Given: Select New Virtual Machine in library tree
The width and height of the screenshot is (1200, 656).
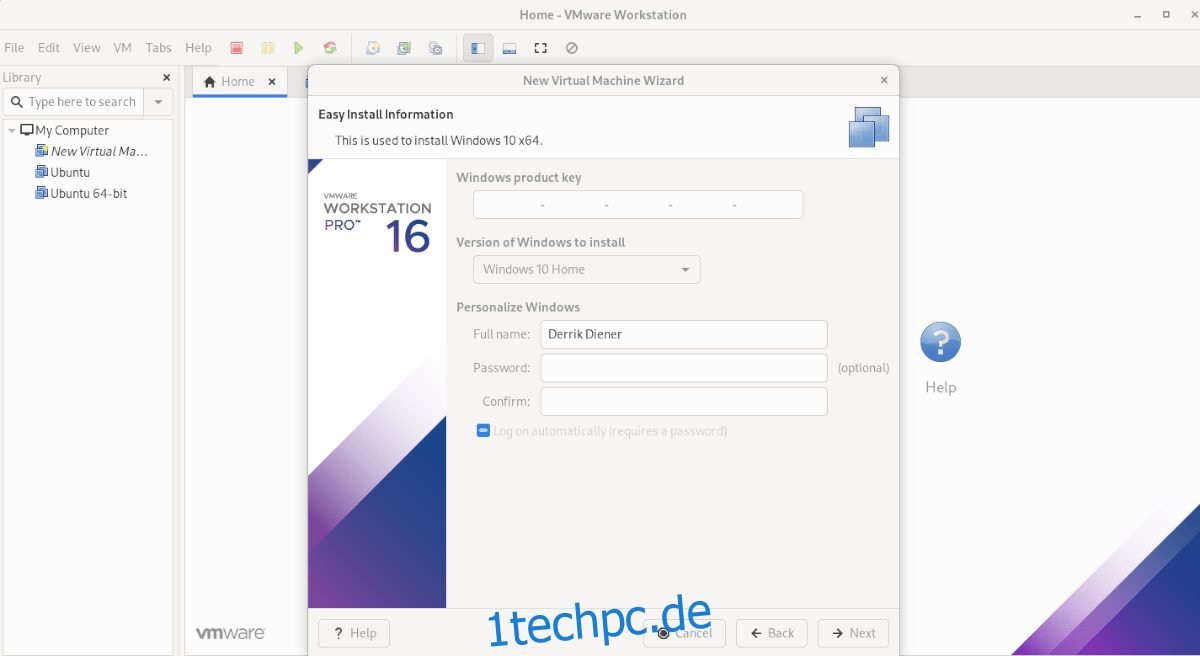Looking at the screenshot, I should [99, 151].
